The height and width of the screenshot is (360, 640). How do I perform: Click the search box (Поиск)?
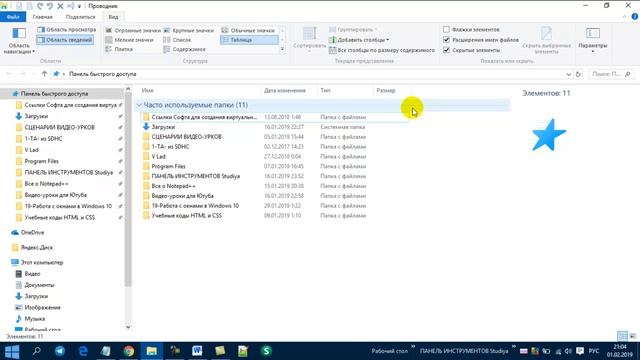(x=611, y=74)
